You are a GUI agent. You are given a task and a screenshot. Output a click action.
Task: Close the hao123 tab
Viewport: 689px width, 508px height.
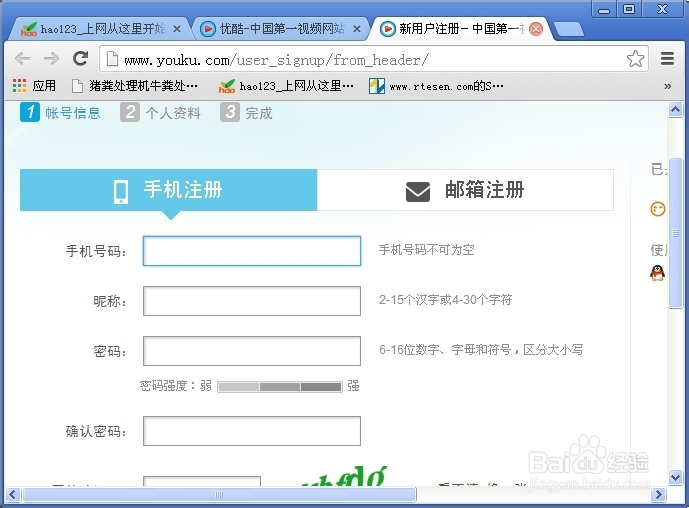click(177, 29)
